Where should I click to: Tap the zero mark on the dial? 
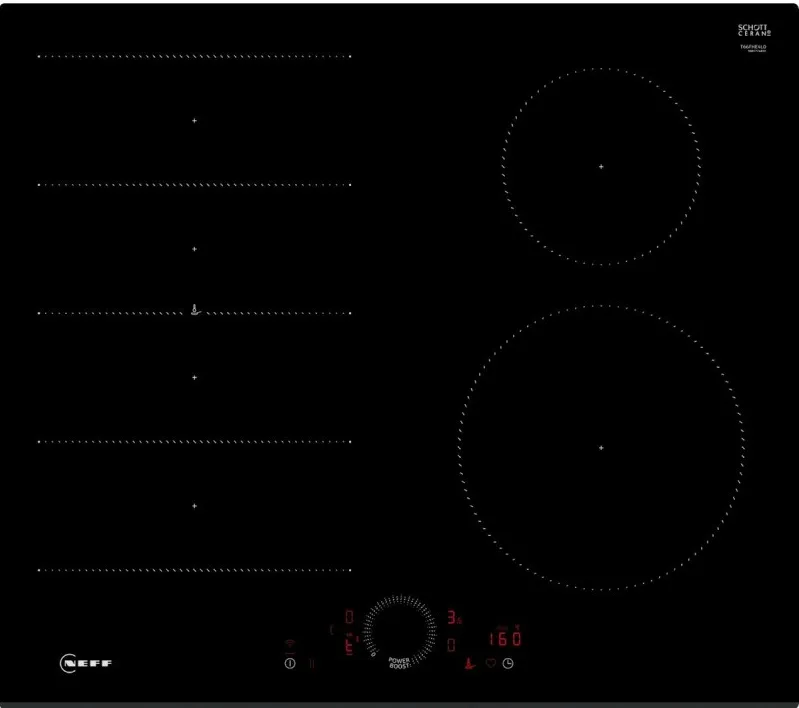coord(373,656)
